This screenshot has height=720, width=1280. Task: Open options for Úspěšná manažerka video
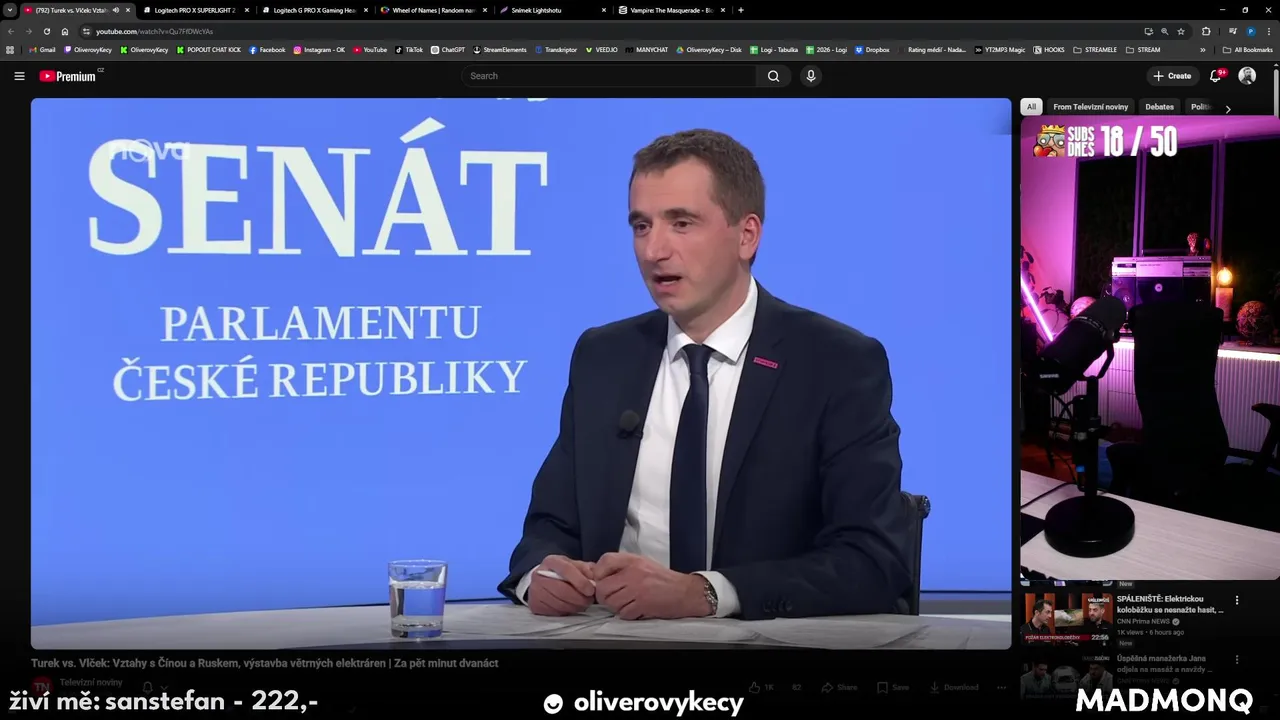click(x=1237, y=660)
